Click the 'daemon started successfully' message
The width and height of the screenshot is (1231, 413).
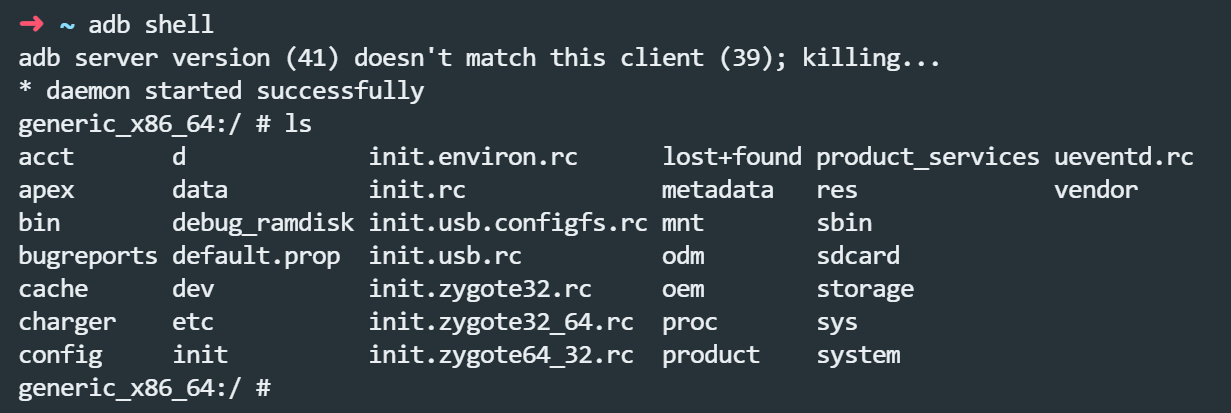(221, 91)
